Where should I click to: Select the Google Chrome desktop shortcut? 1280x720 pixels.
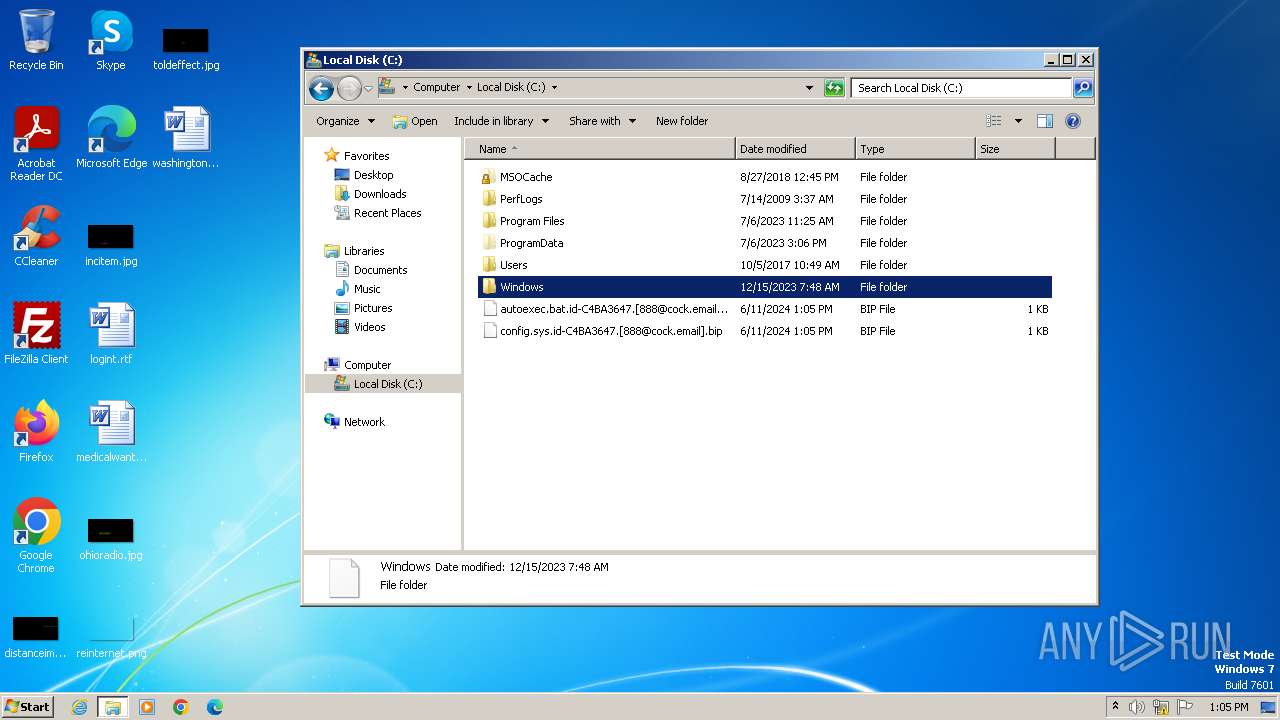click(36, 535)
